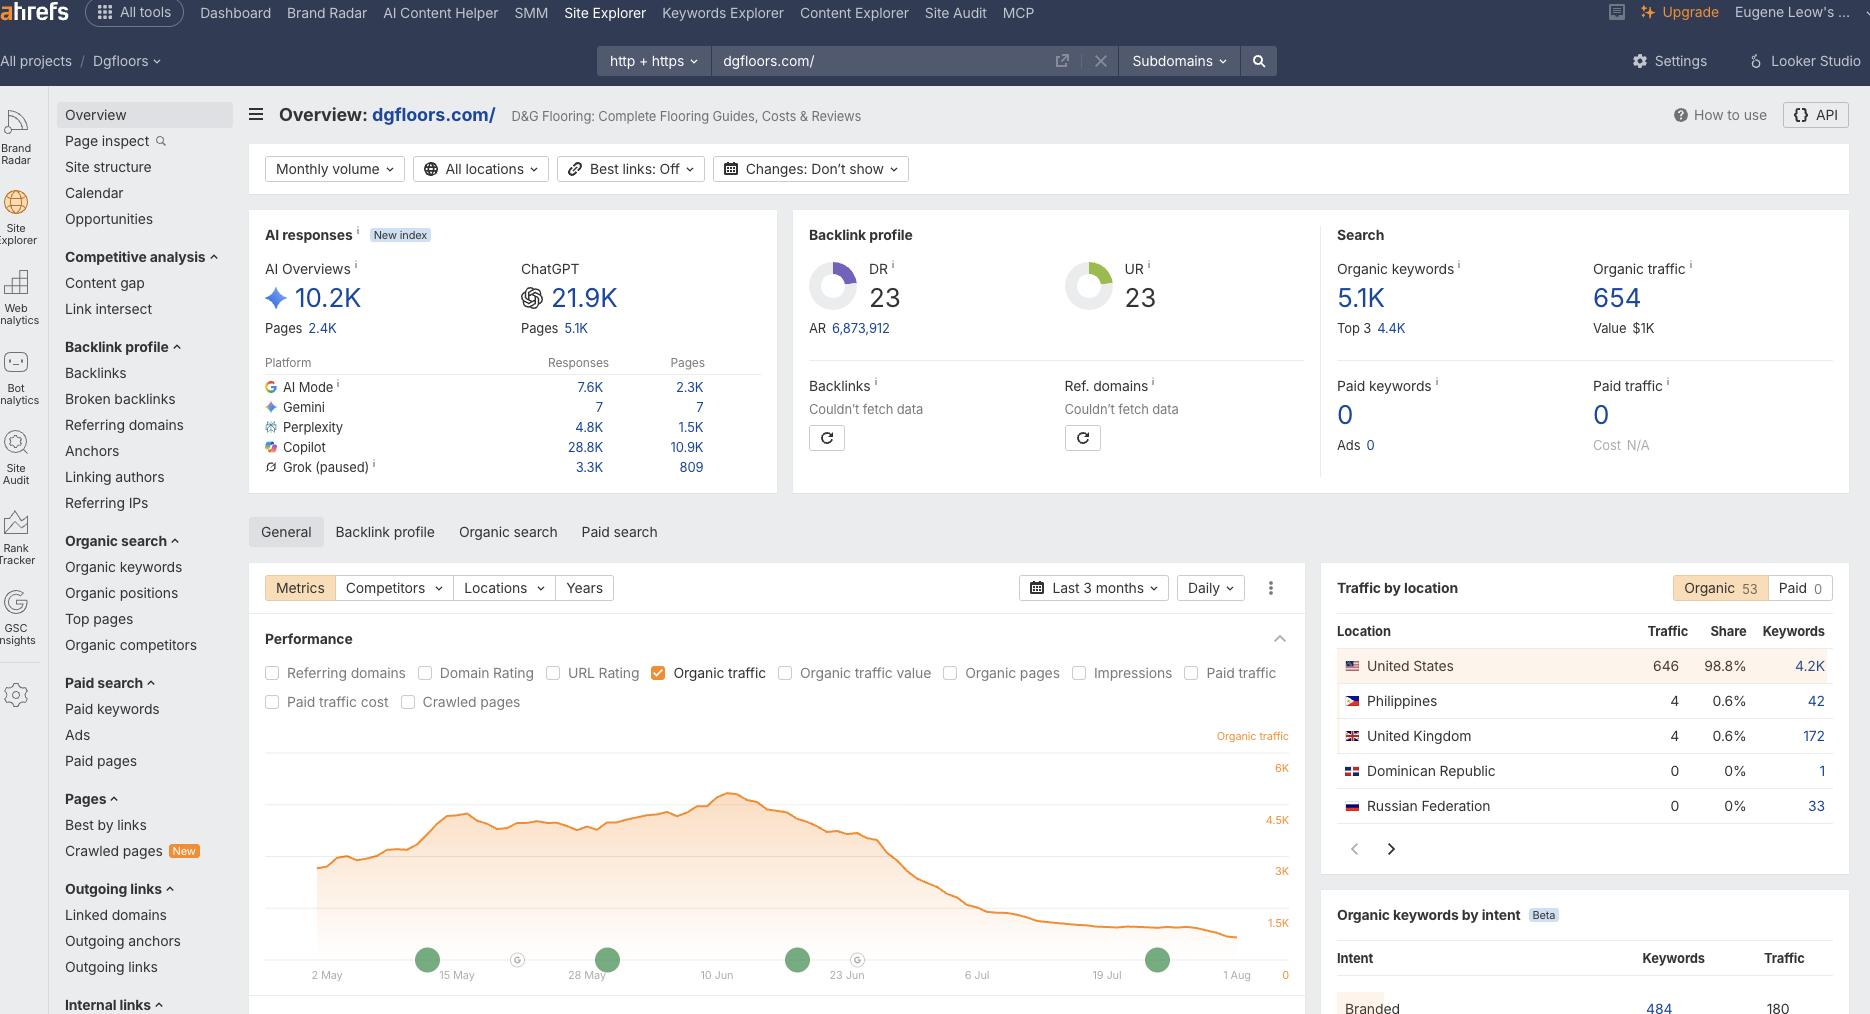Go to previous page of traffic locations
1870x1014 pixels.
click(x=1355, y=849)
